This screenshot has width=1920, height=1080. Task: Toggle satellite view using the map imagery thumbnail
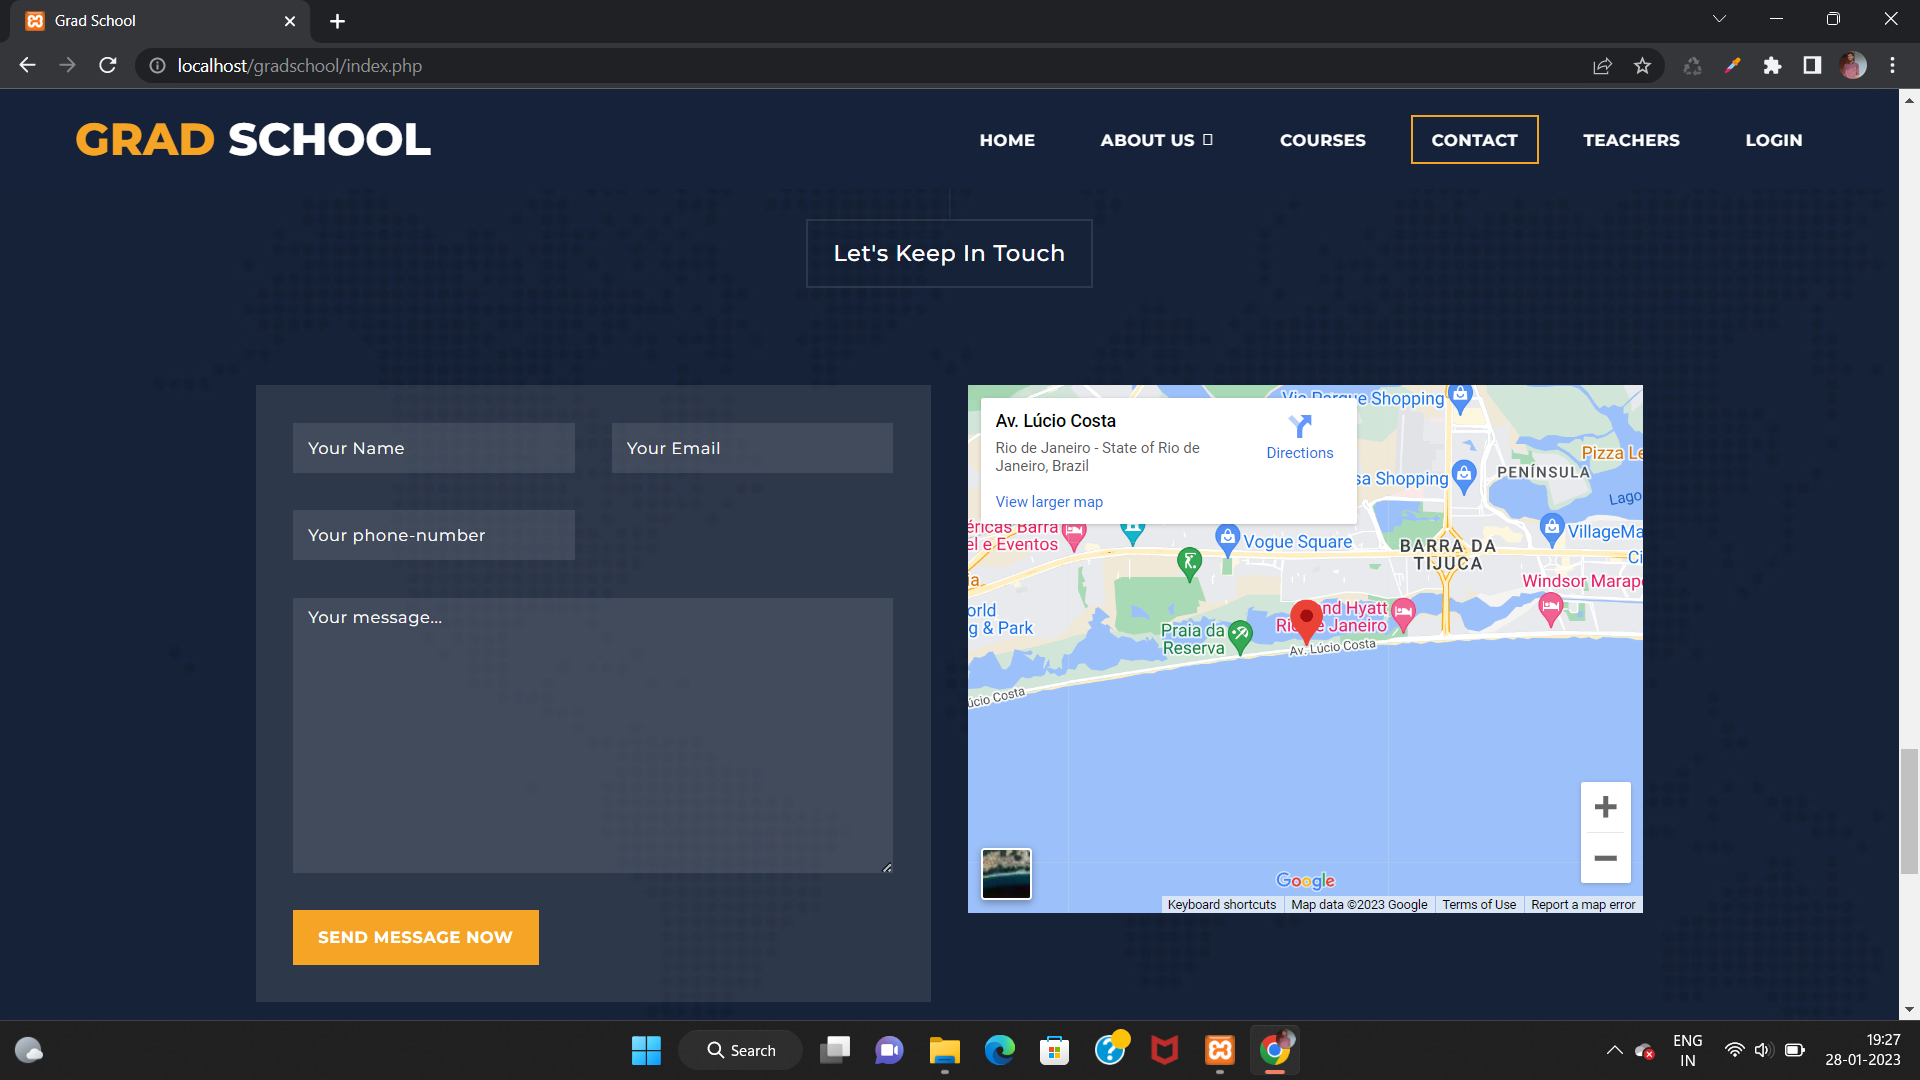1006,873
